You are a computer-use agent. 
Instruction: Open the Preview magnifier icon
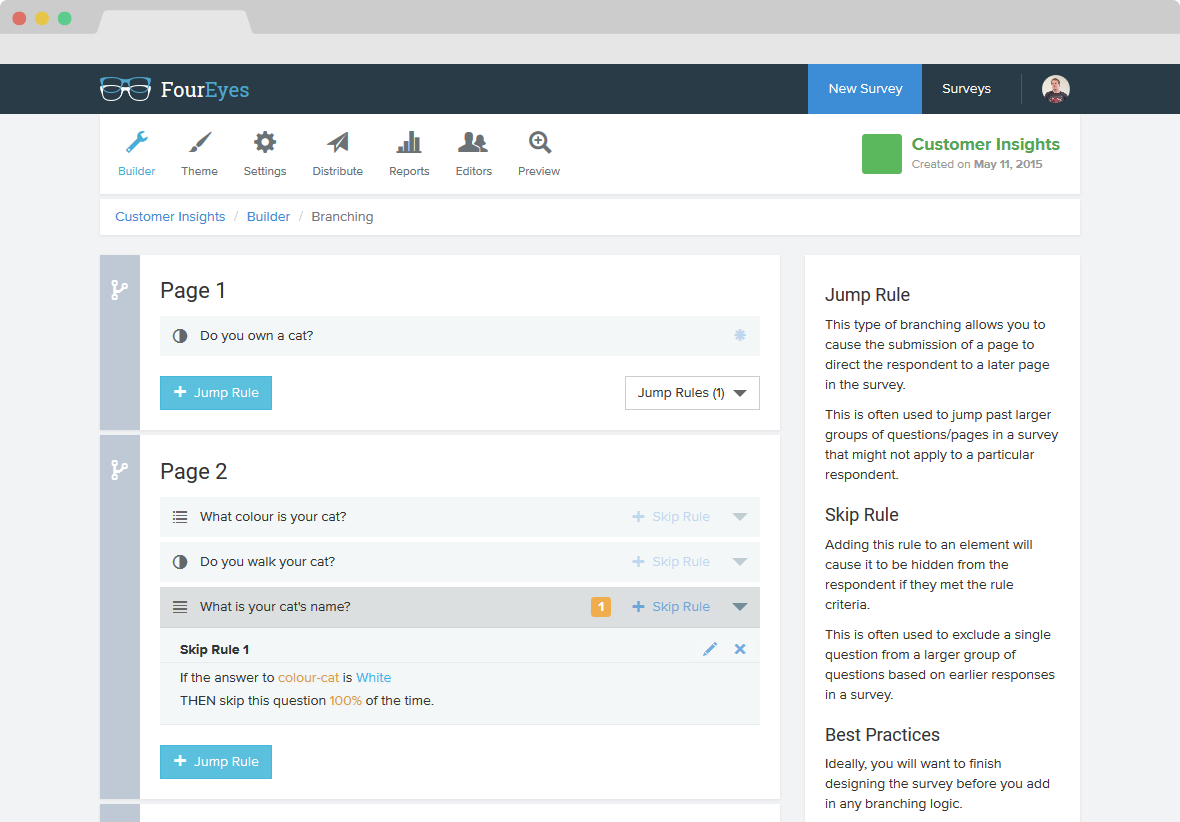pyautogui.click(x=540, y=142)
